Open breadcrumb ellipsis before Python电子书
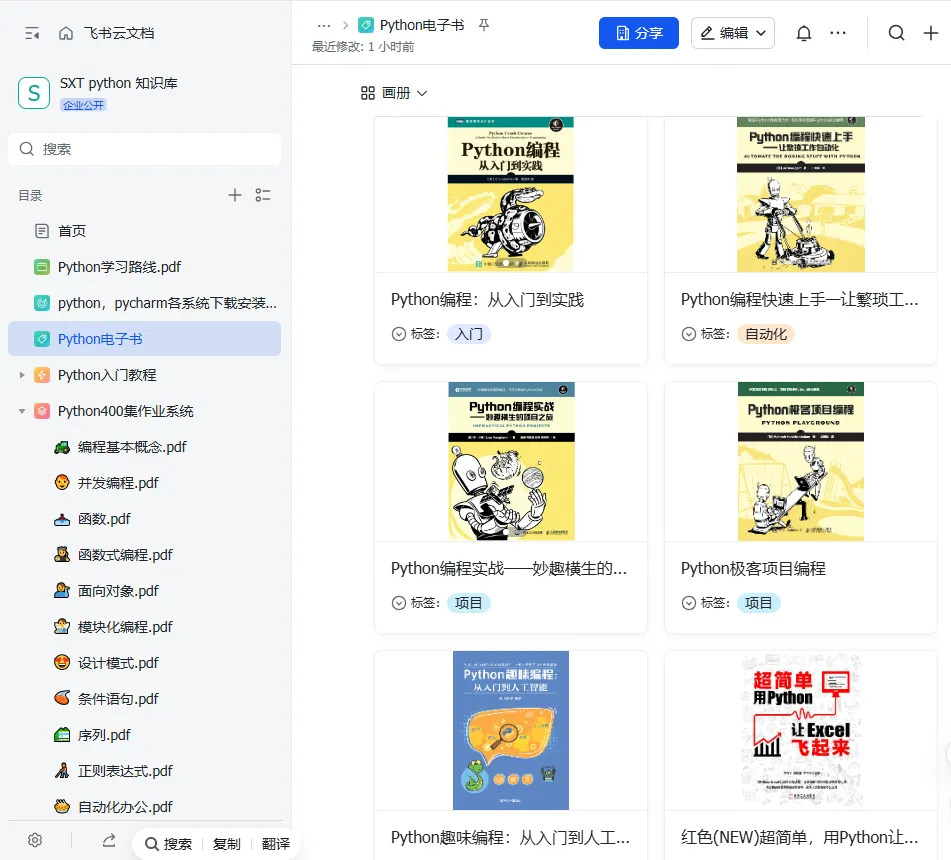The image size is (951, 860). 324,25
